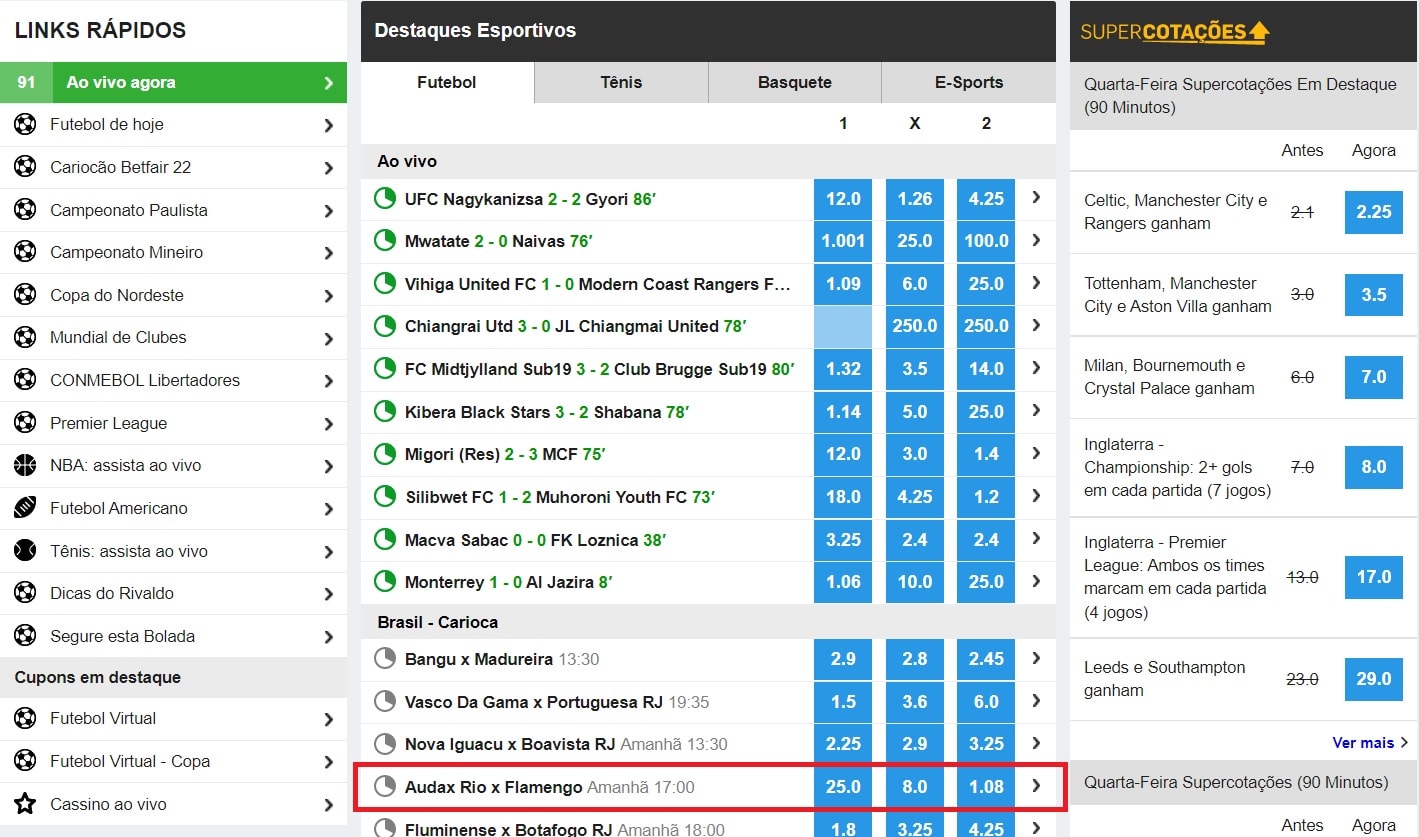Click soccer icon beside Futebol Virtual - Copa

(x=25, y=761)
